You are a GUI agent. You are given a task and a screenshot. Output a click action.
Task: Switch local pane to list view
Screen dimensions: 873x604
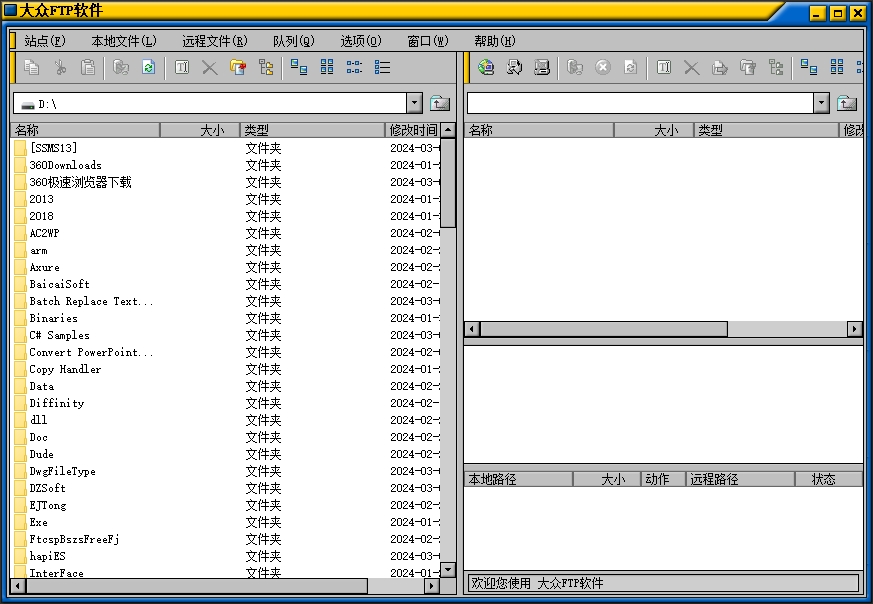pyautogui.click(x=354, y=68)
